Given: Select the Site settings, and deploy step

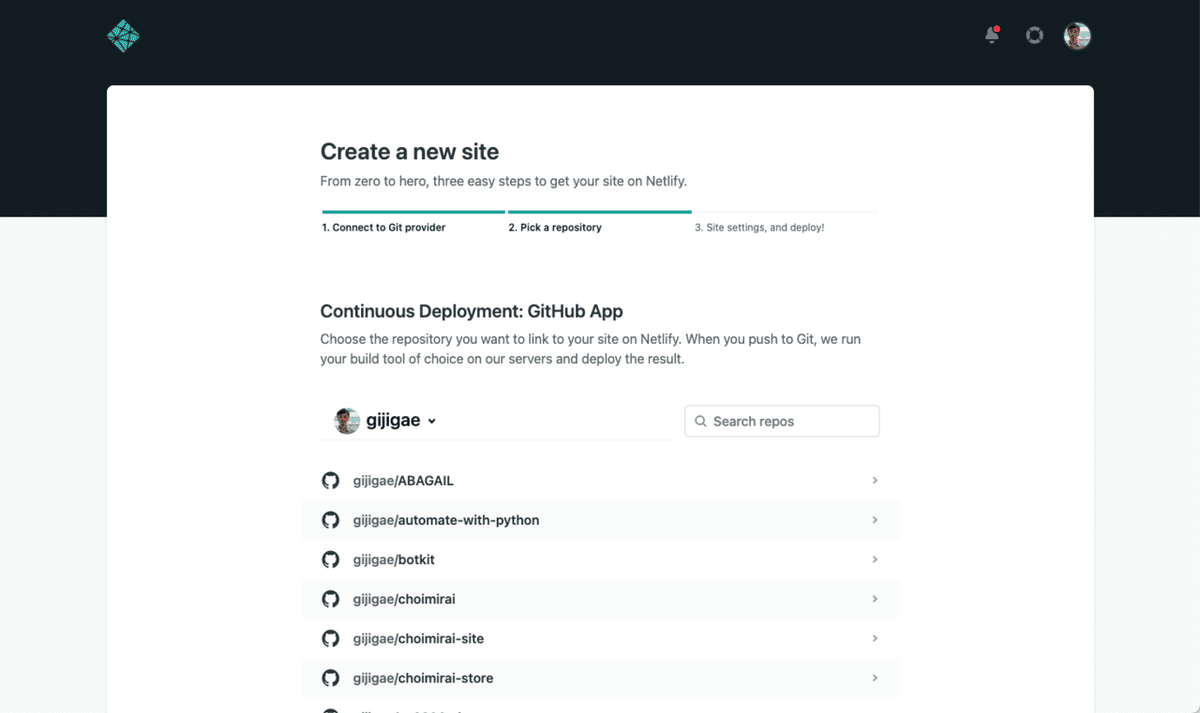Looking at the screenshot, I should pyautogui.click(x=759, y=228).
